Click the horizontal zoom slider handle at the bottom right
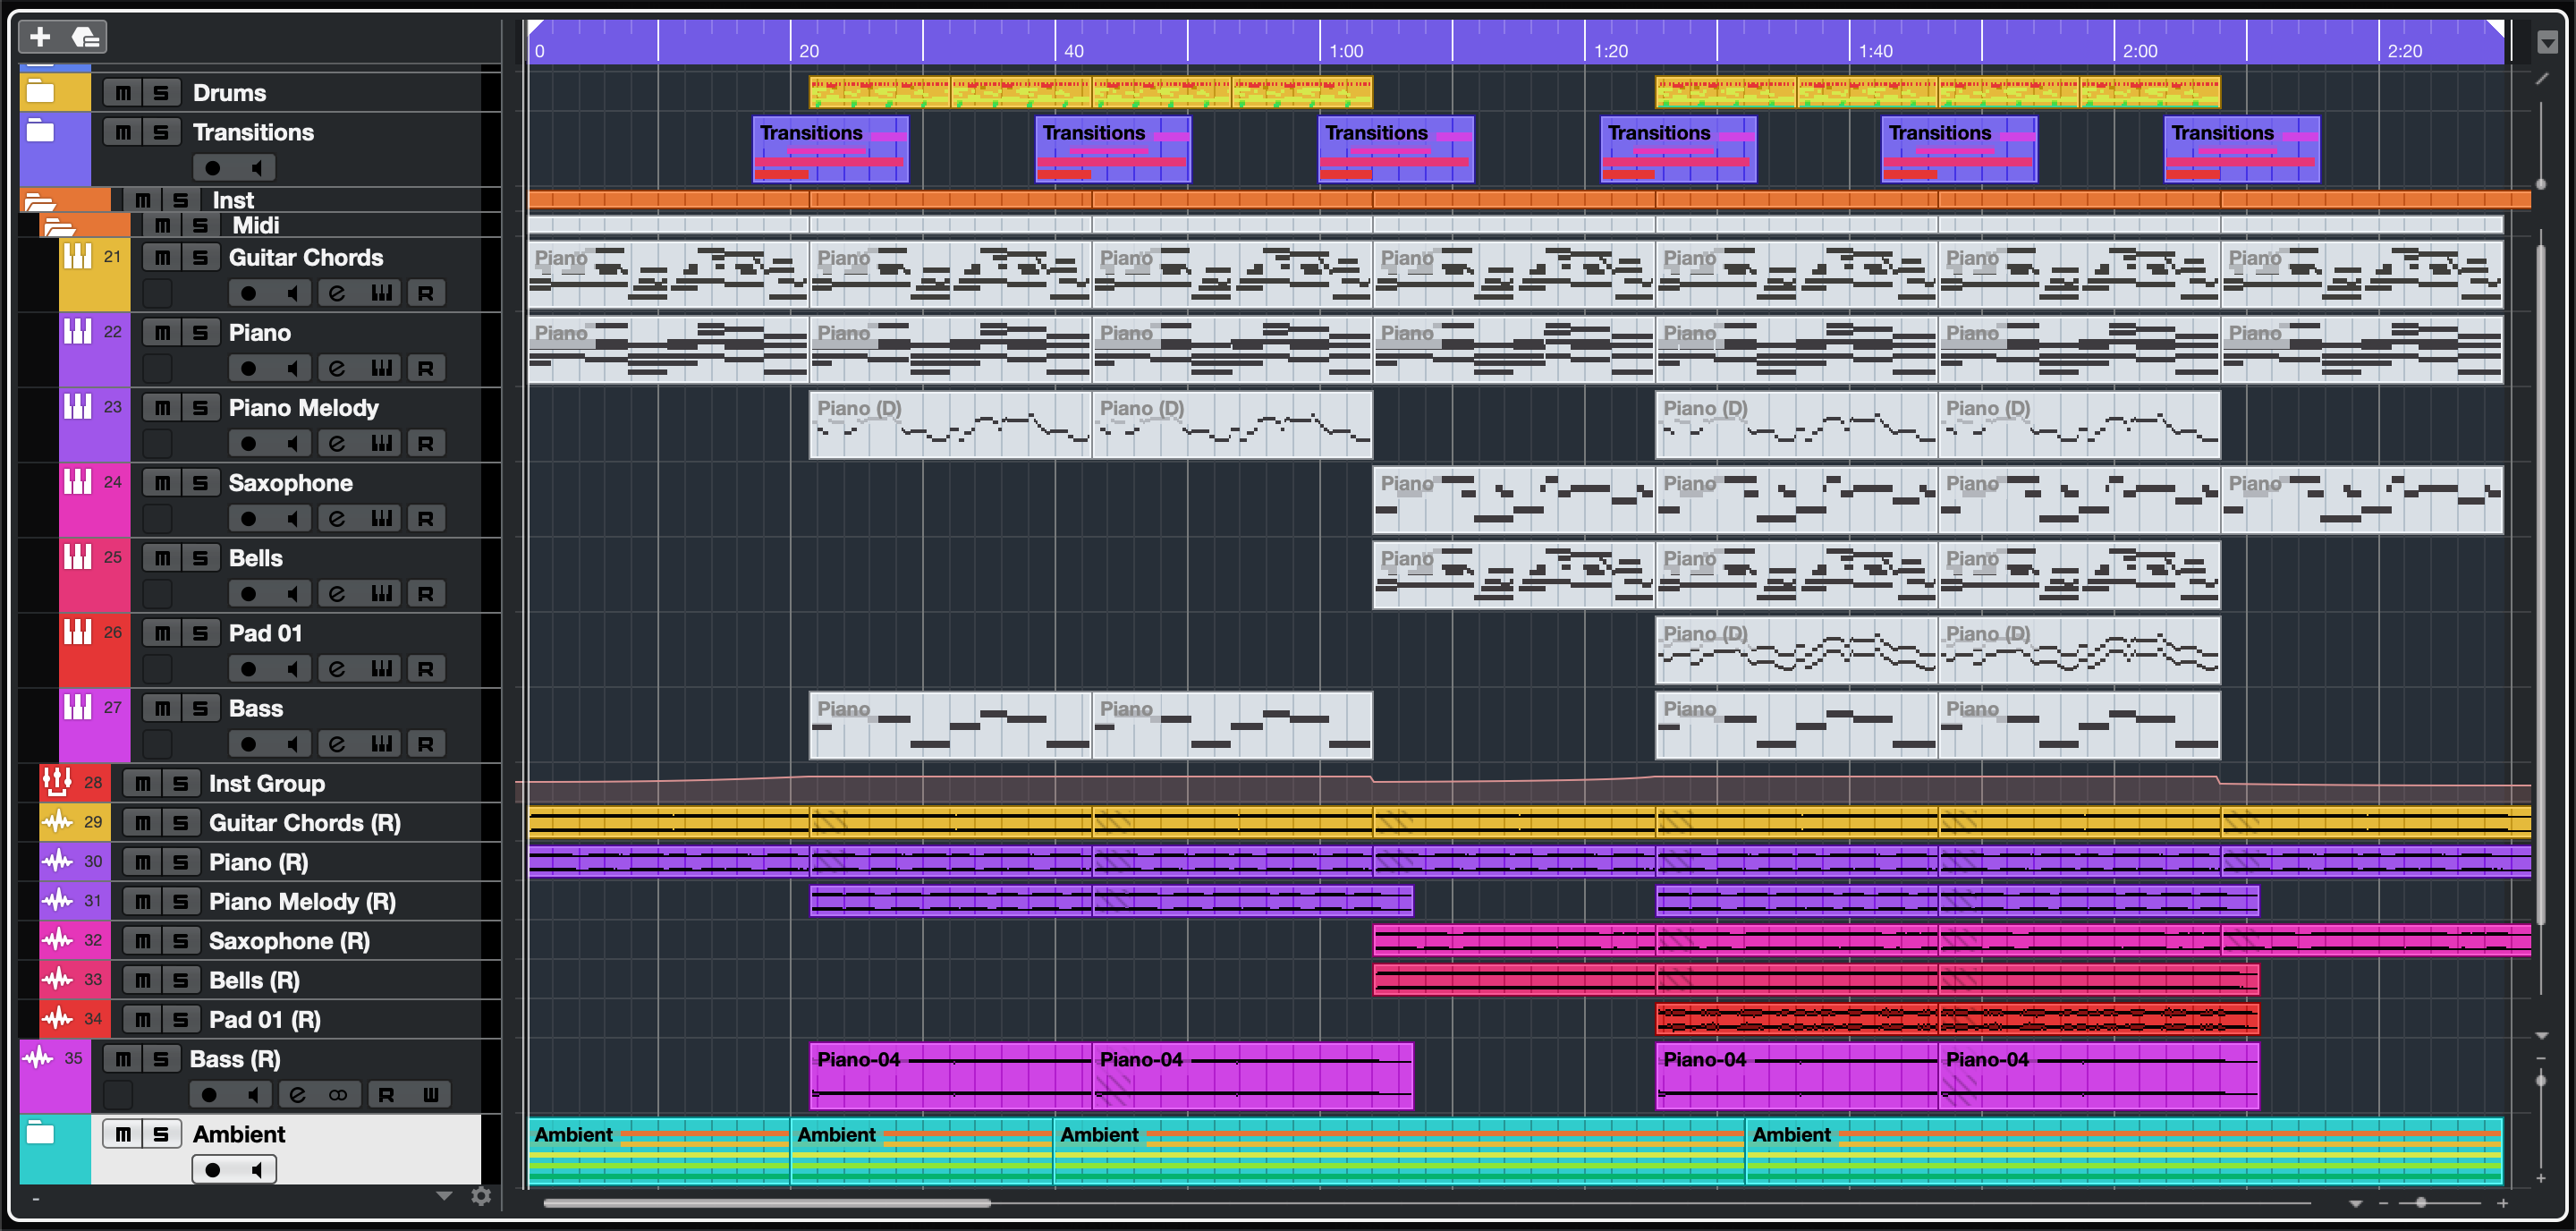This screenshot has width=2576, height=1231. pyautogui.click(x=2420, y=1203)
